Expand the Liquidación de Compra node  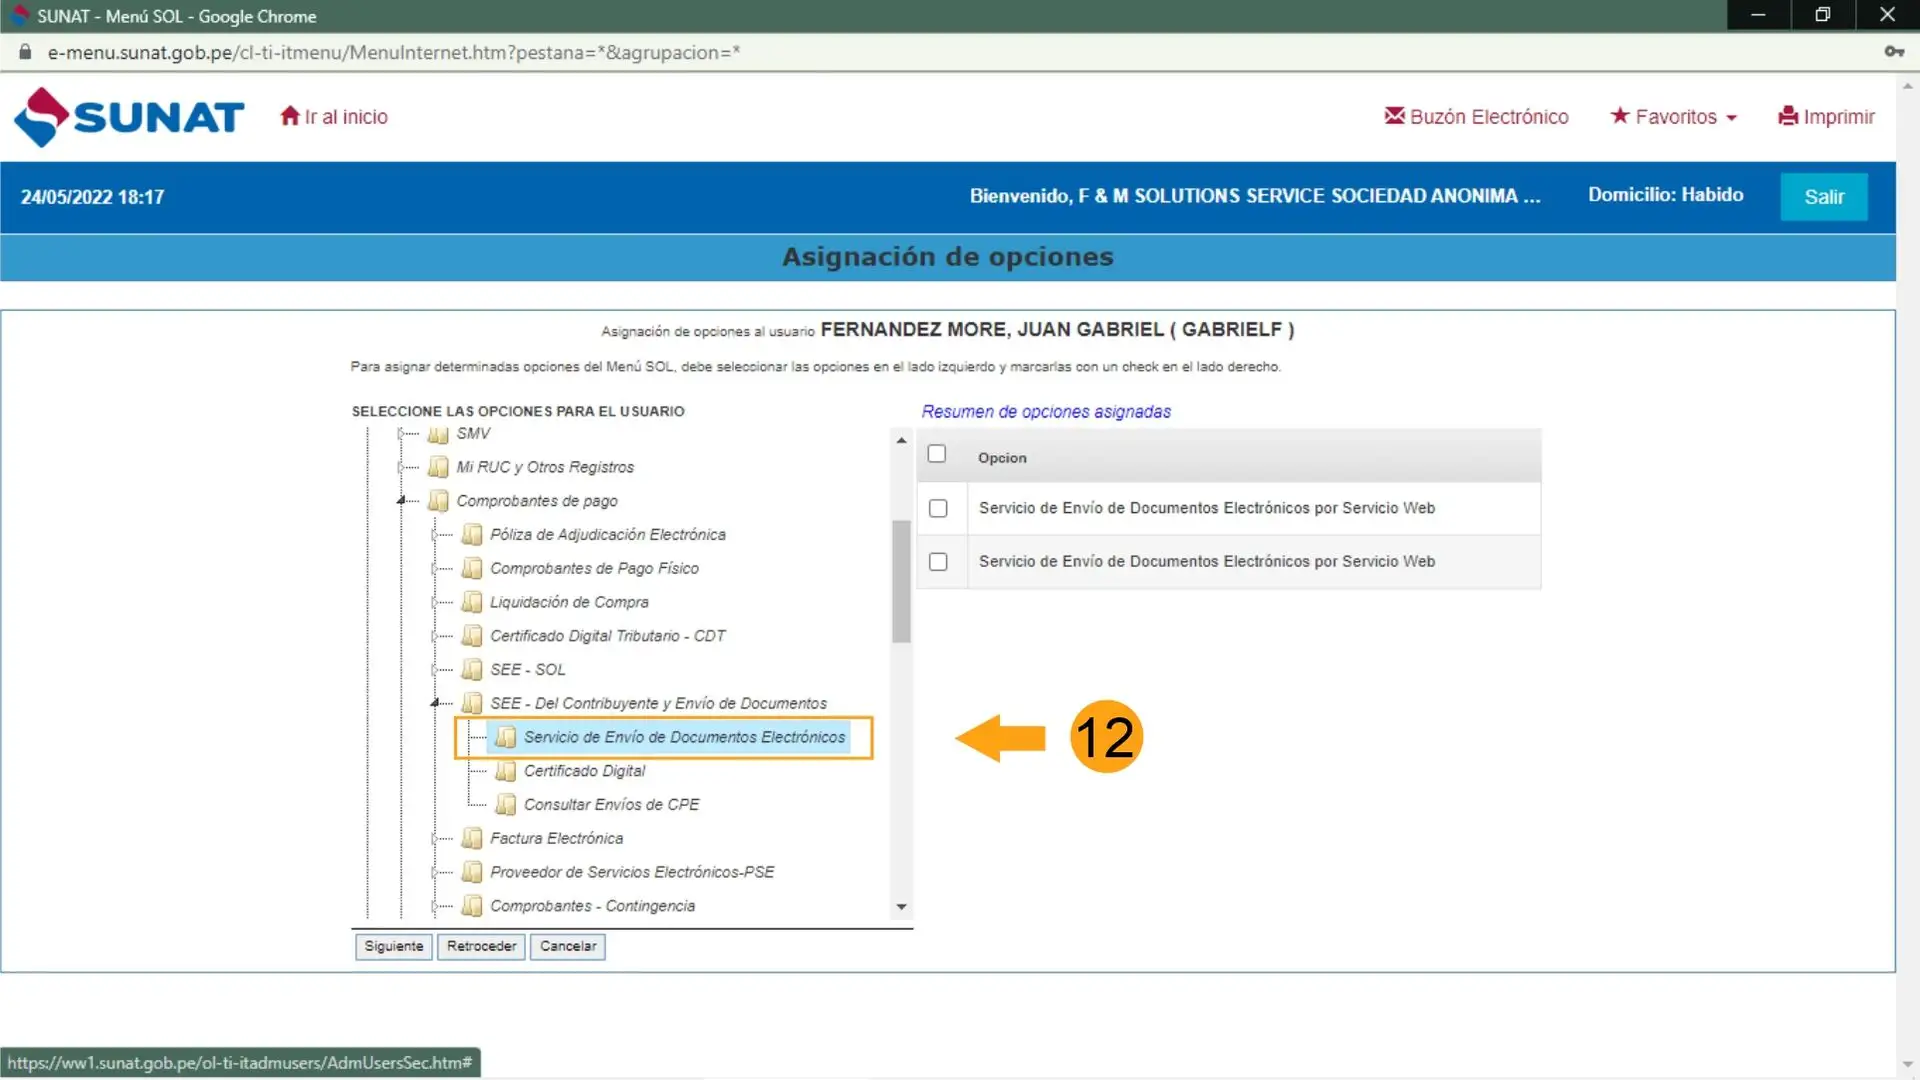pyautogui.click(x=435, y=602)
